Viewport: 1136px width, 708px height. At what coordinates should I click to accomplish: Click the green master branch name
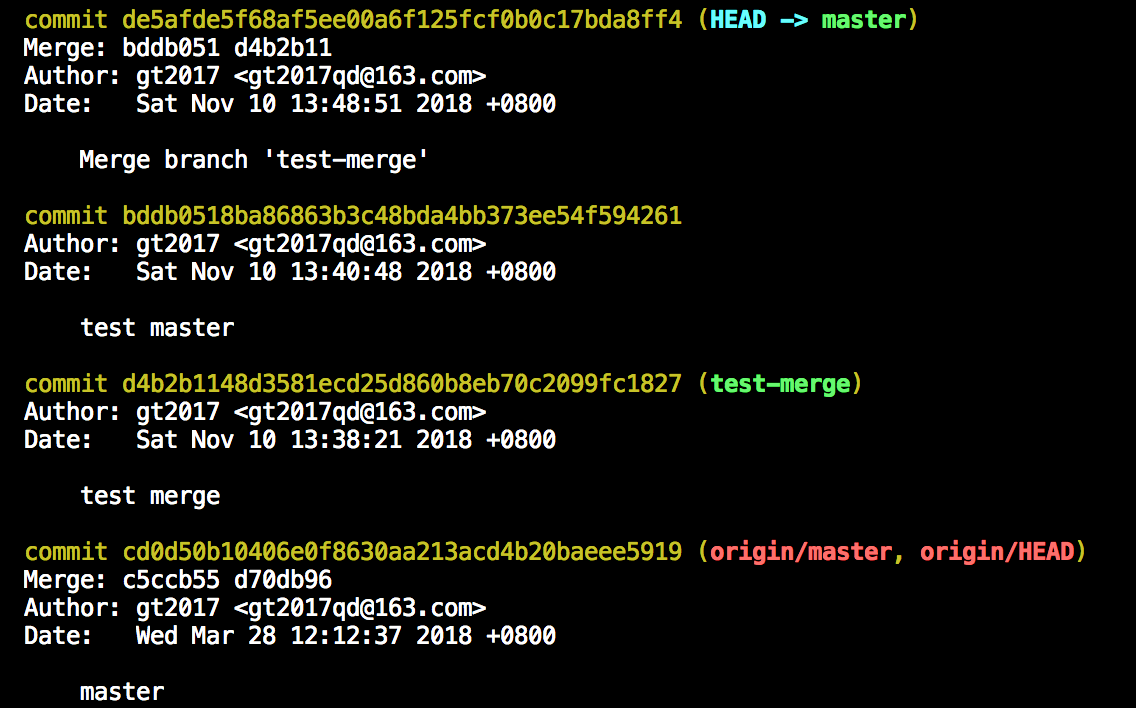click(864, 20)
